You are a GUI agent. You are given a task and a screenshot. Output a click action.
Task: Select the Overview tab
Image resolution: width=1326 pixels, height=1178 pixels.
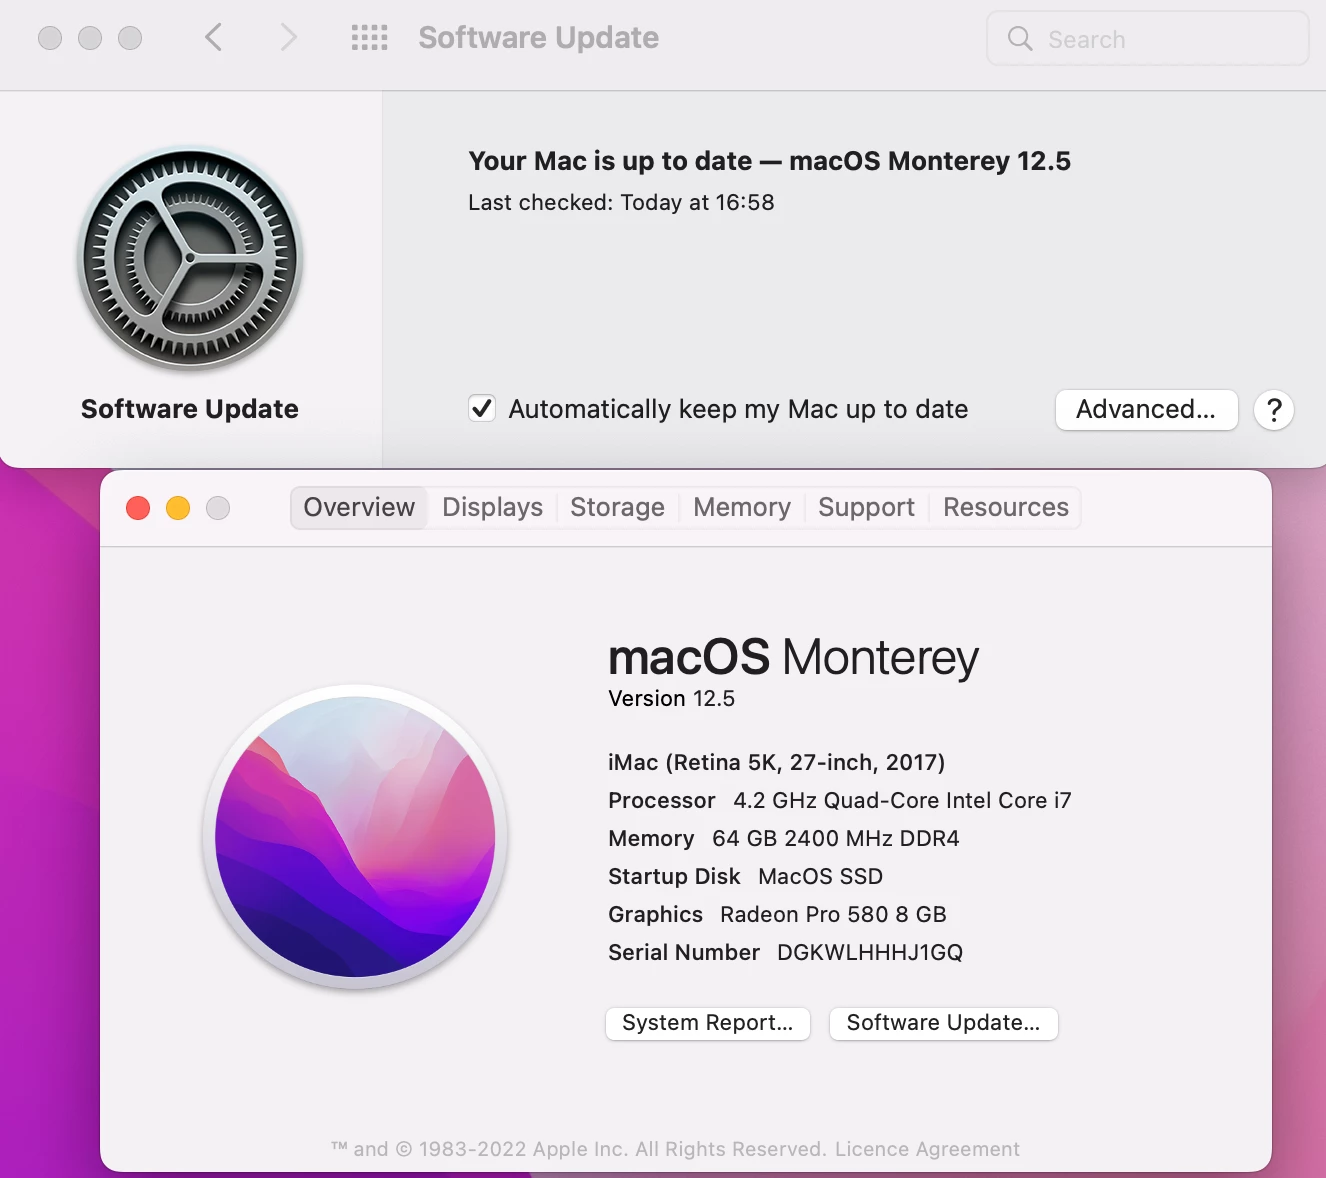tap(359, 507)
